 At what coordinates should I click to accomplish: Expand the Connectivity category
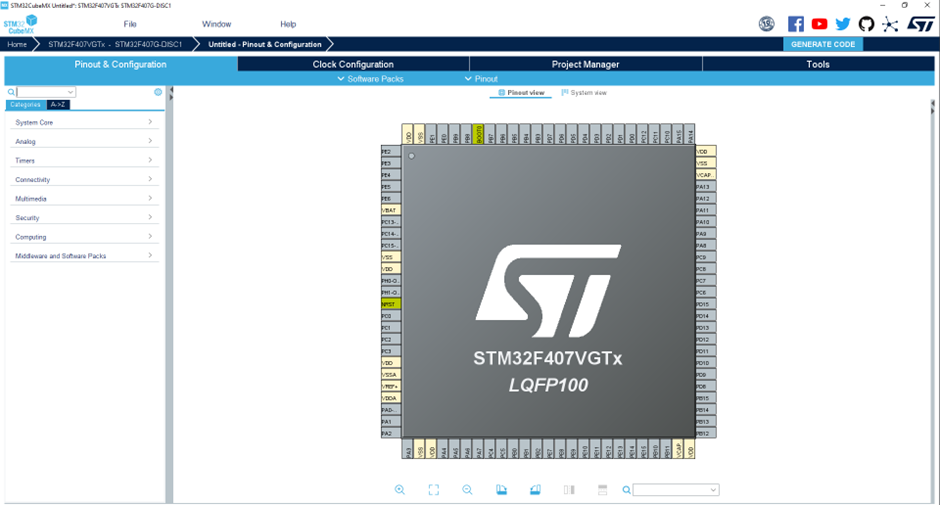[84, 180]
